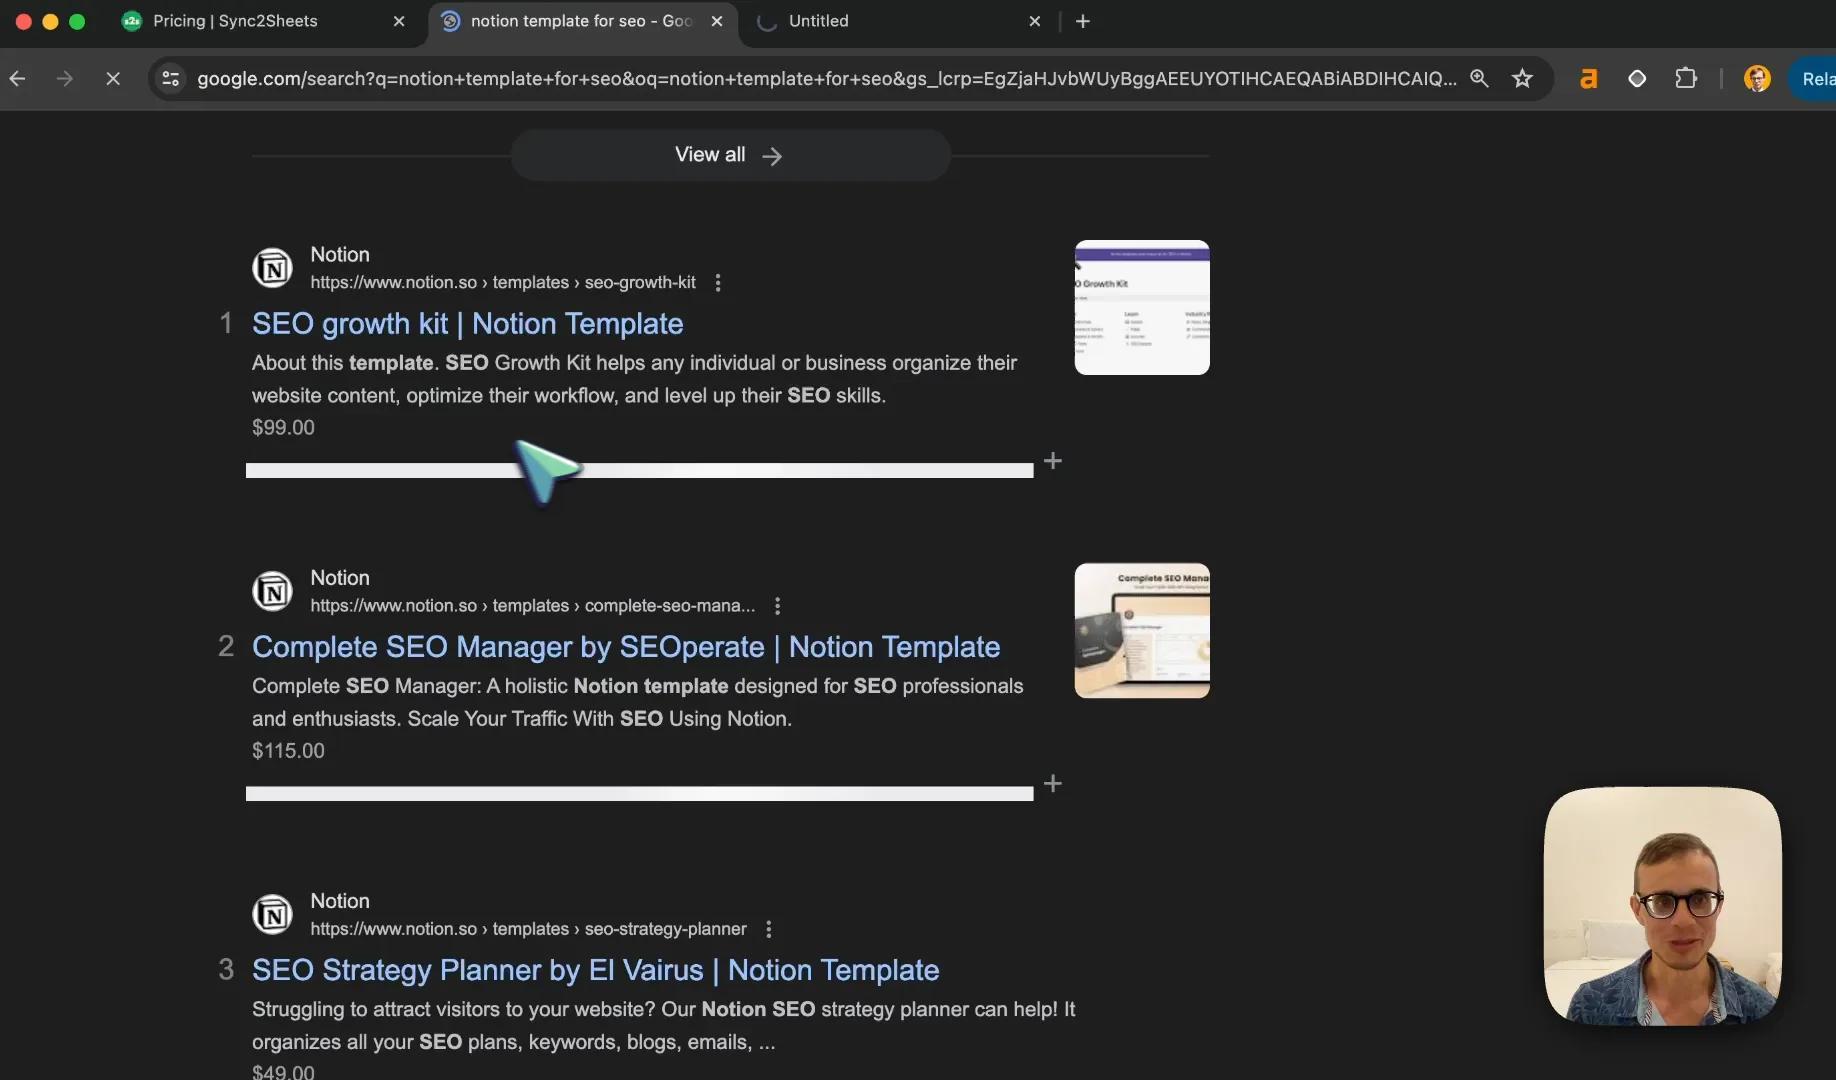Close the Pricing | Sync2Sheets tab

399,21
